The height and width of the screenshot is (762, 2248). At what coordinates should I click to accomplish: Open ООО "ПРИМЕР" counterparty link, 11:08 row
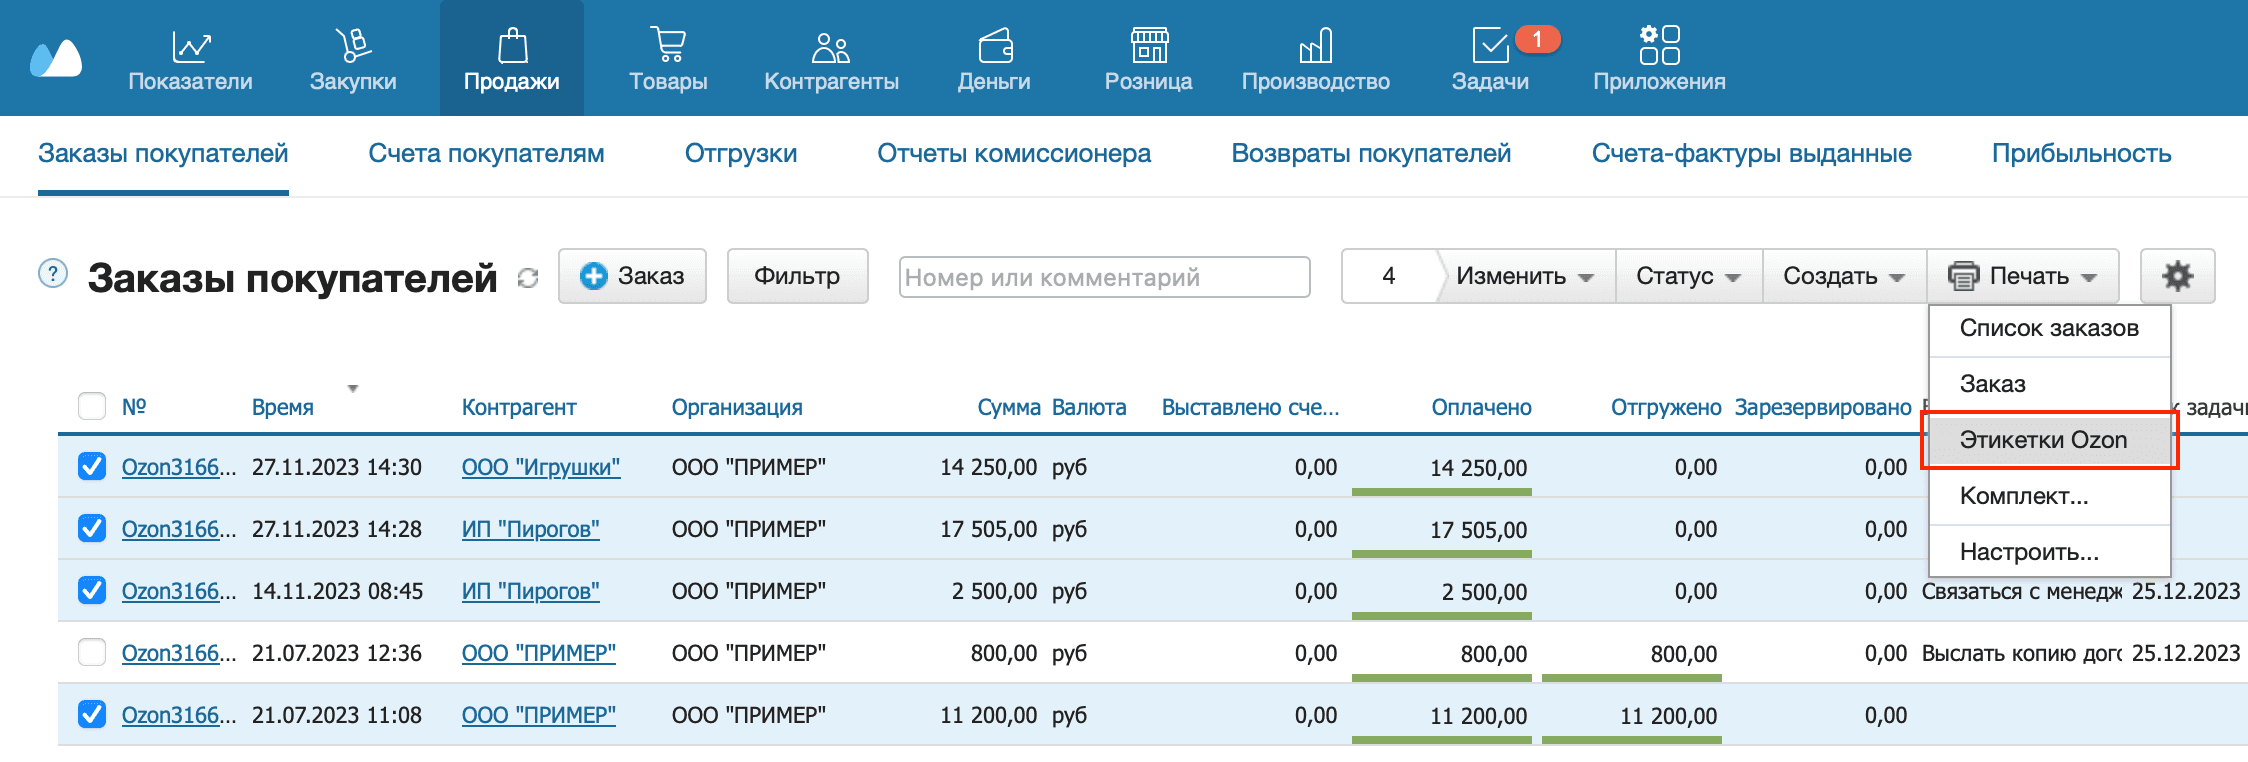point(539,715)
